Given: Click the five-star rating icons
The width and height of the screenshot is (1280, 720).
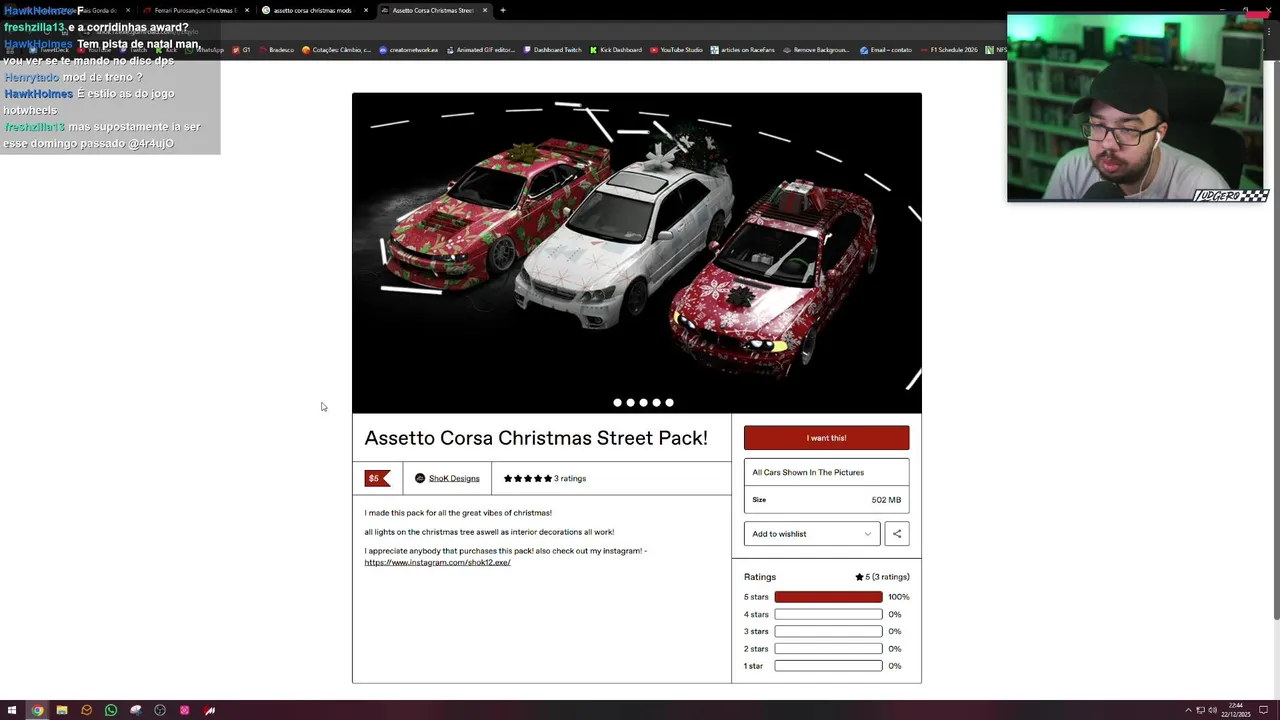Looking at the screenshot, I should pyautogui.click(x=527, y=478).
